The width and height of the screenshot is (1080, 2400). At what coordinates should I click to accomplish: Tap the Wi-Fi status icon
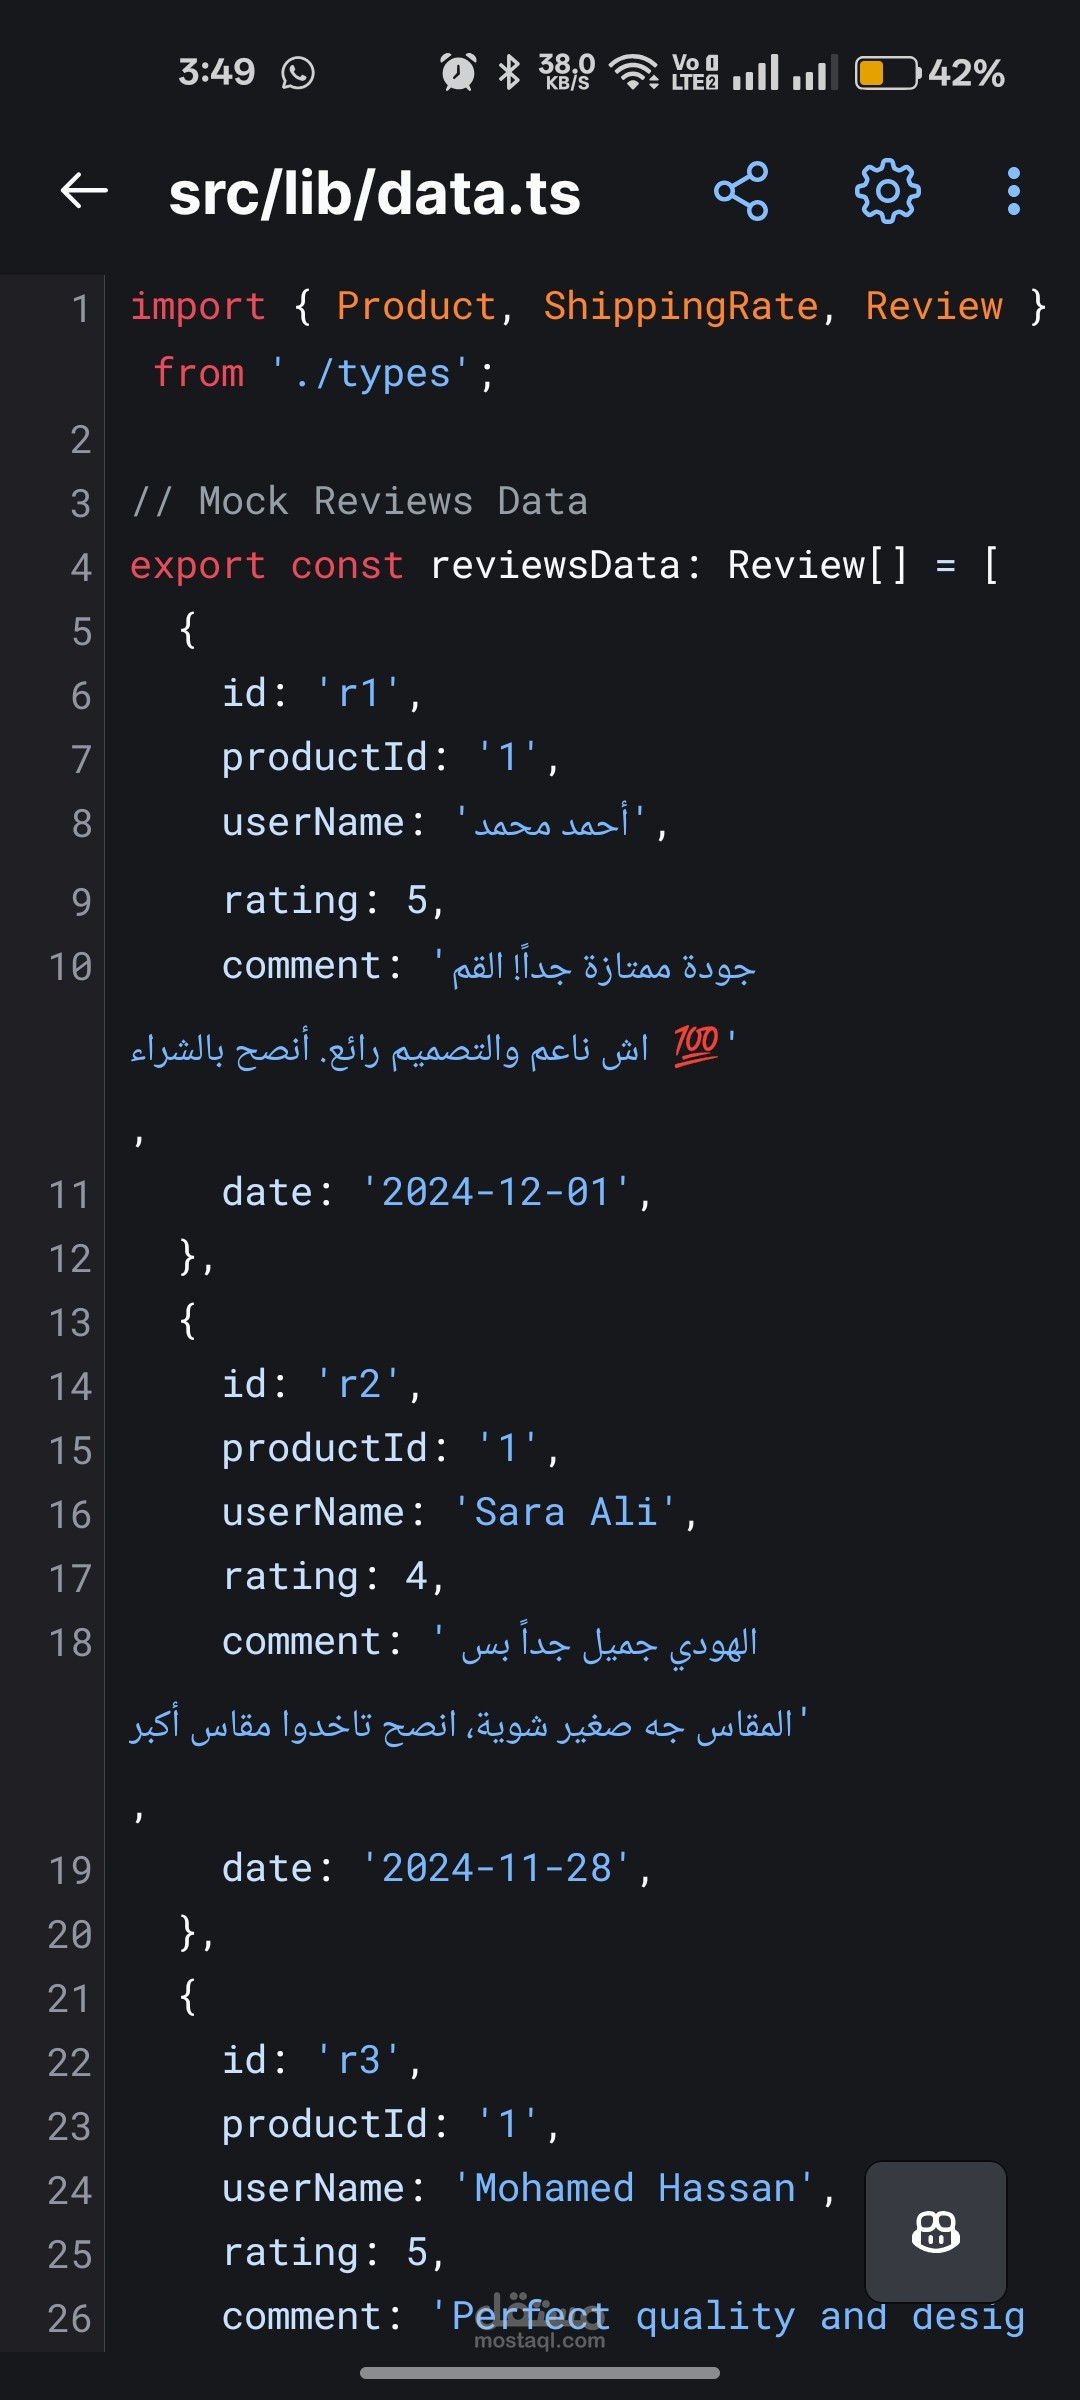pyautogui.click(x=634, y=72)
